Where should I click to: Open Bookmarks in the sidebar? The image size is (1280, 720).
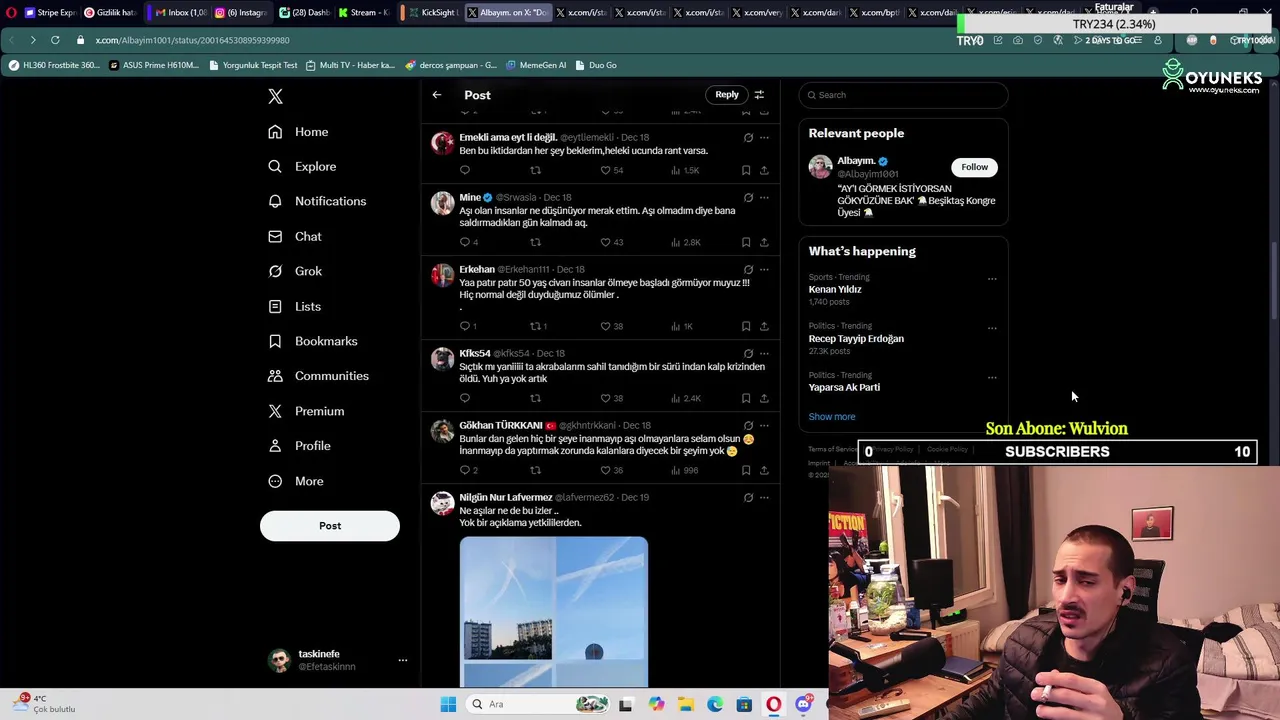(x=313, y=341)
